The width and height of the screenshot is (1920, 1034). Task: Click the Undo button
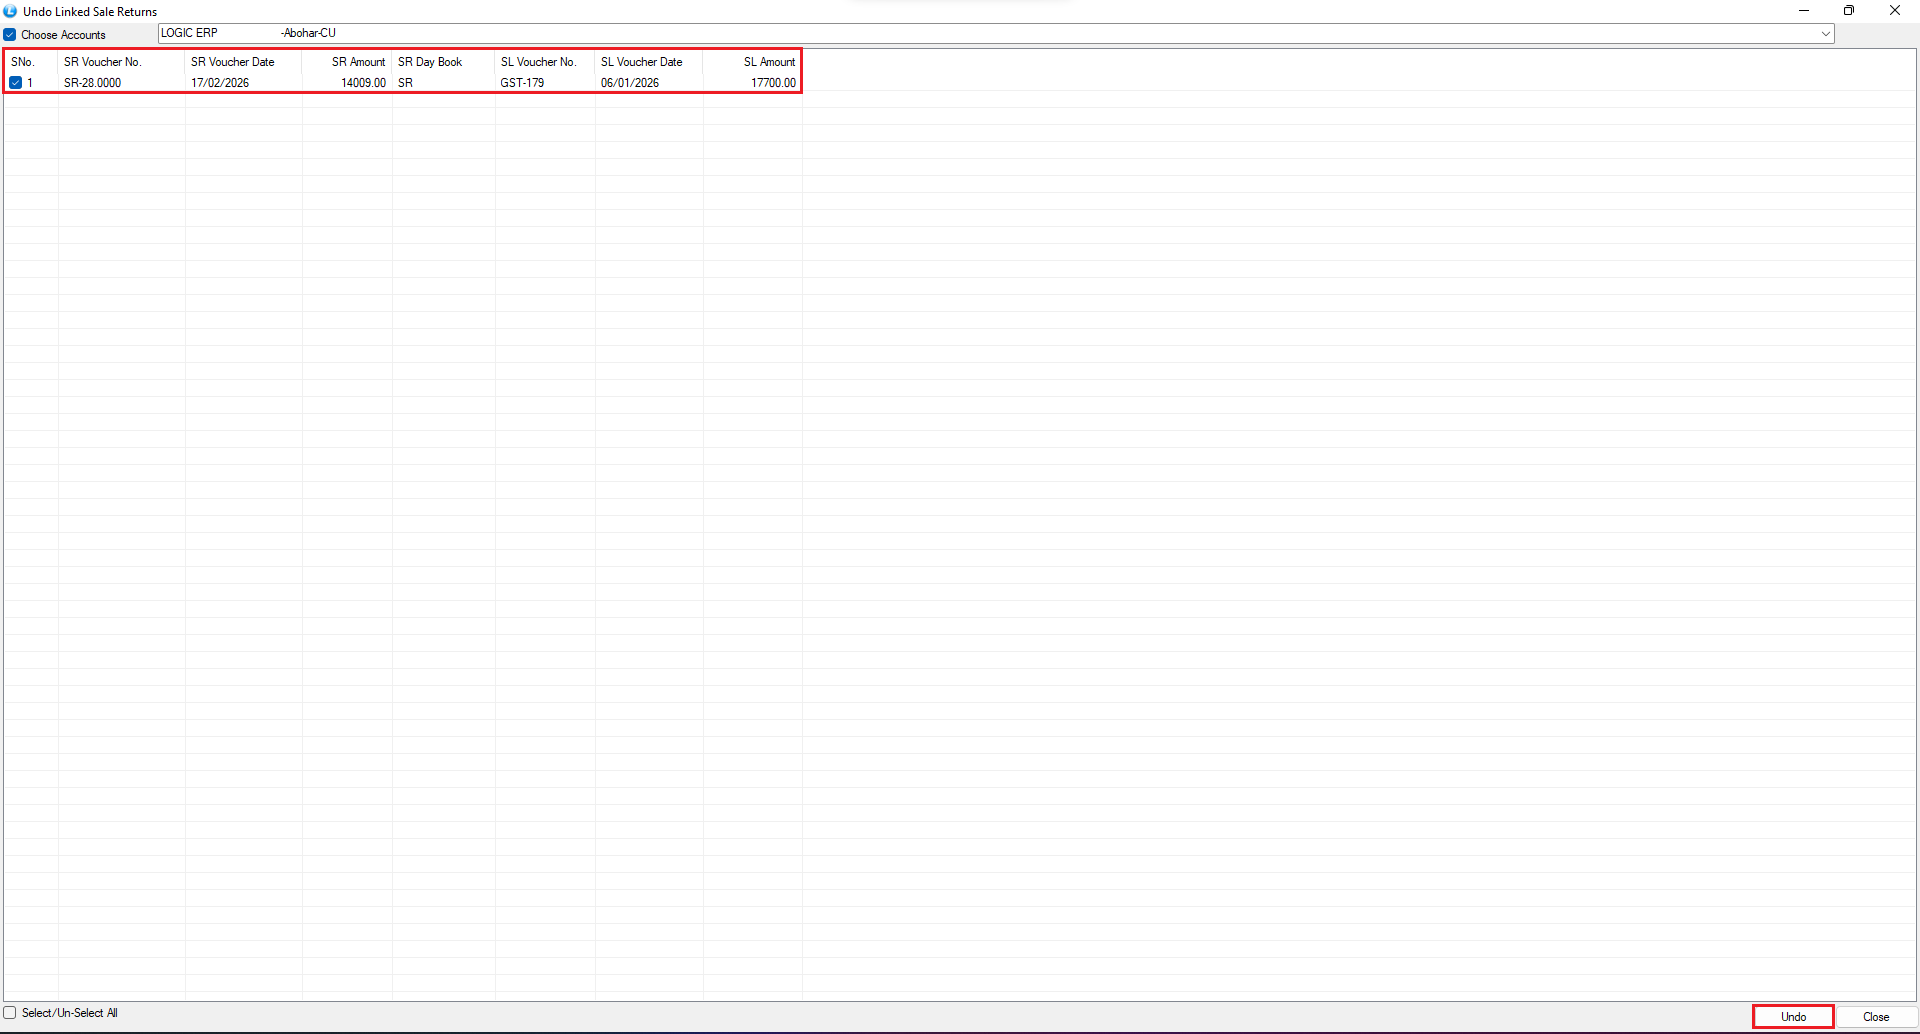pyautogui.click(x=1792, y=1016)
